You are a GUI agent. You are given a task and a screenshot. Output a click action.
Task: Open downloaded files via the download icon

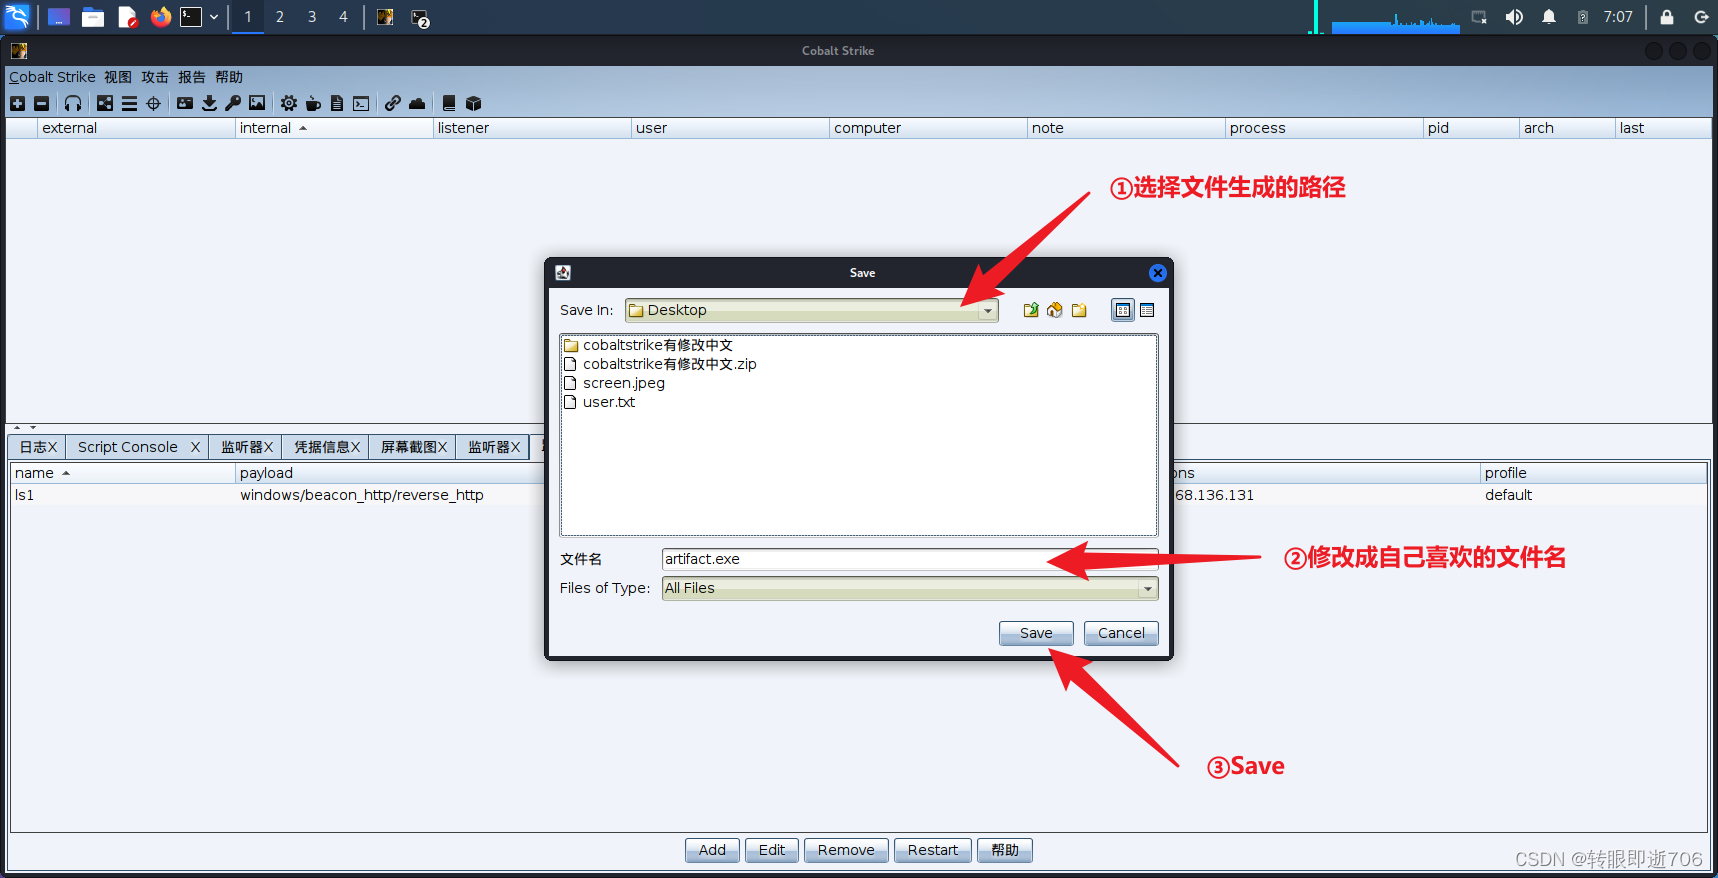pyautogui.click(x=209, y=103)
